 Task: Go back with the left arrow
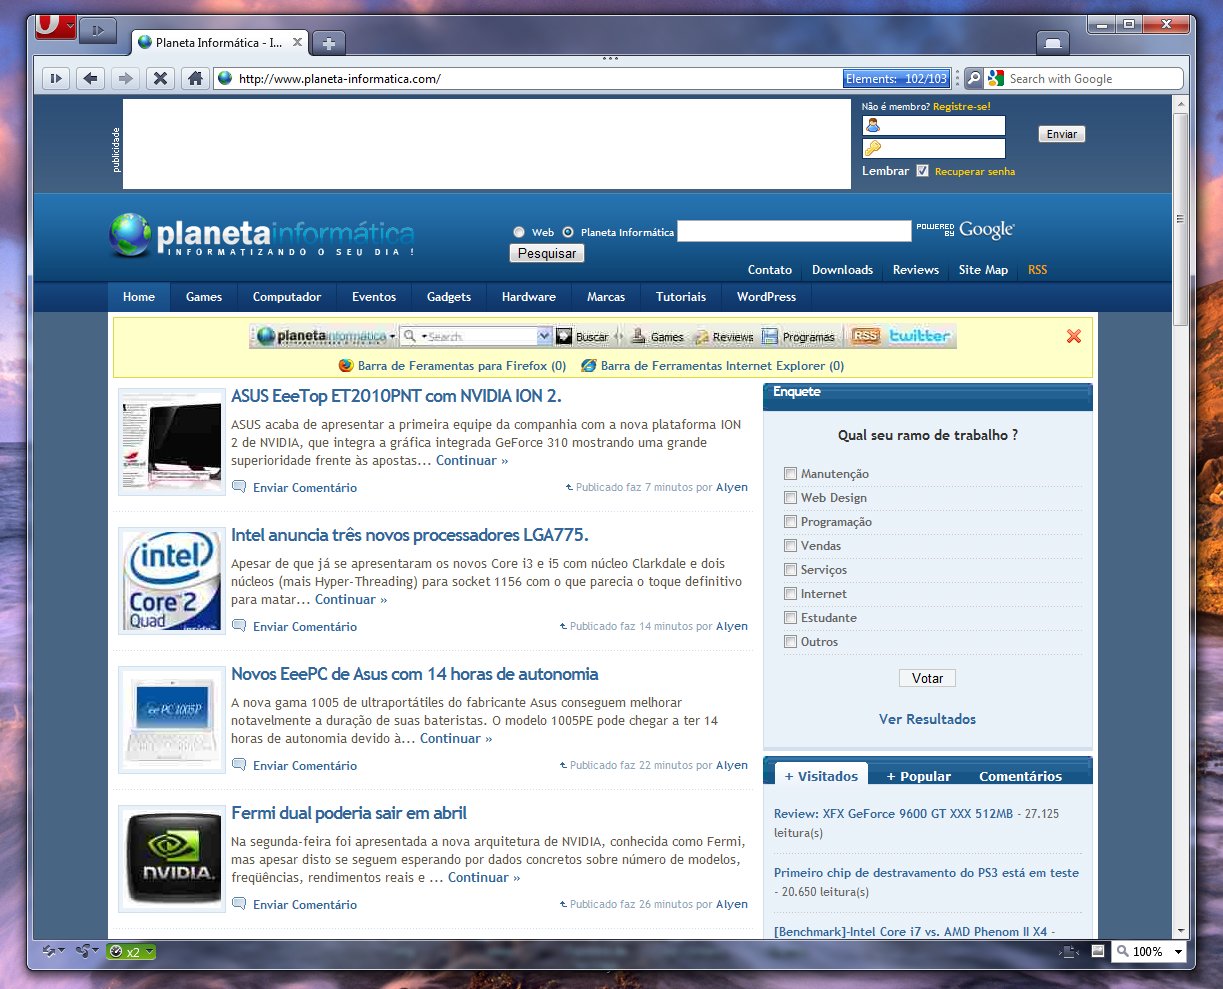tap(91, 78)
